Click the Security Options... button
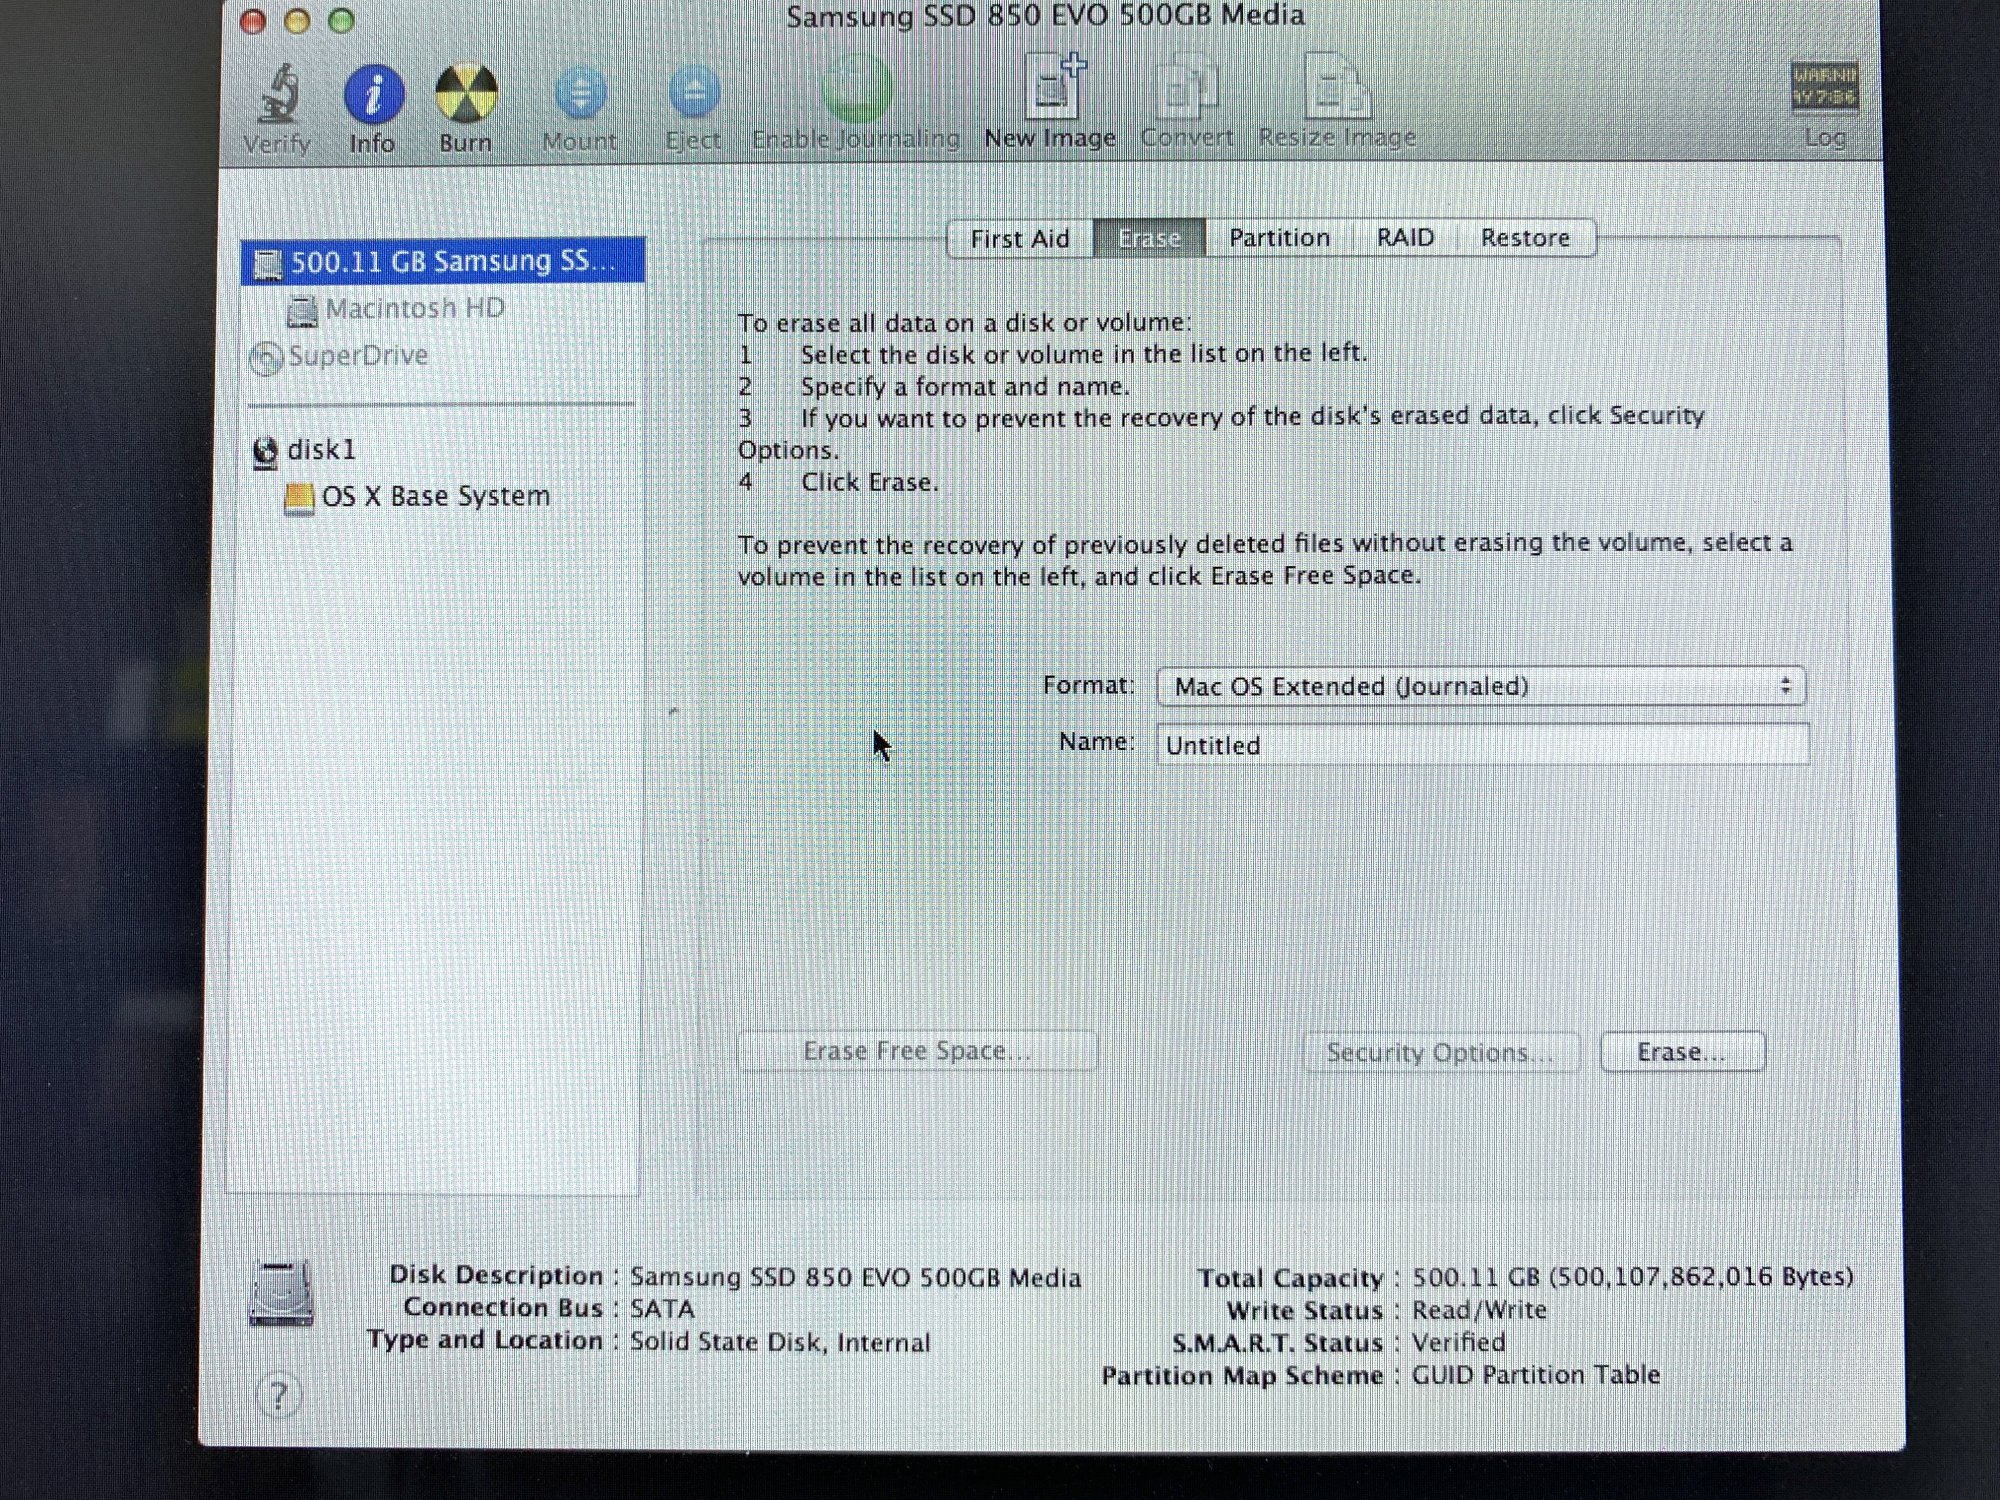This screenshot has height=1500, width=2000. pyautogui.click(x=1440, y=1052)
